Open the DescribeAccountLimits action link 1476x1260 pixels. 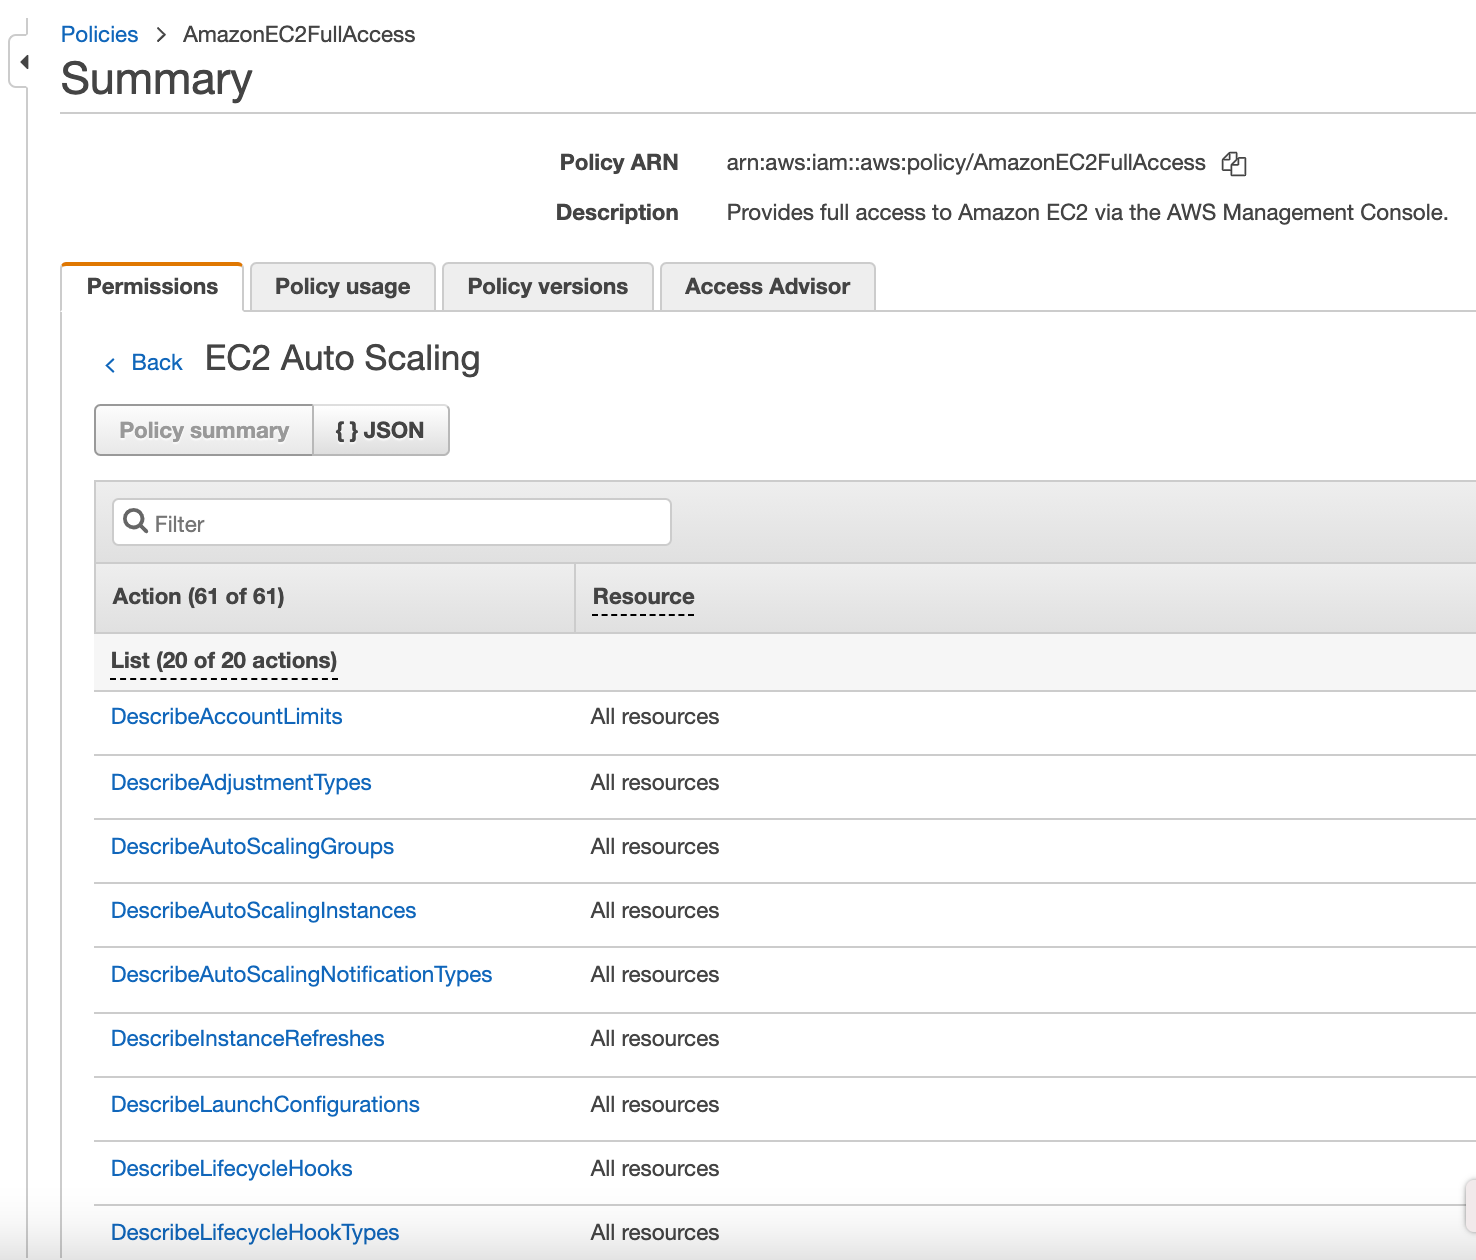[226, 717]
